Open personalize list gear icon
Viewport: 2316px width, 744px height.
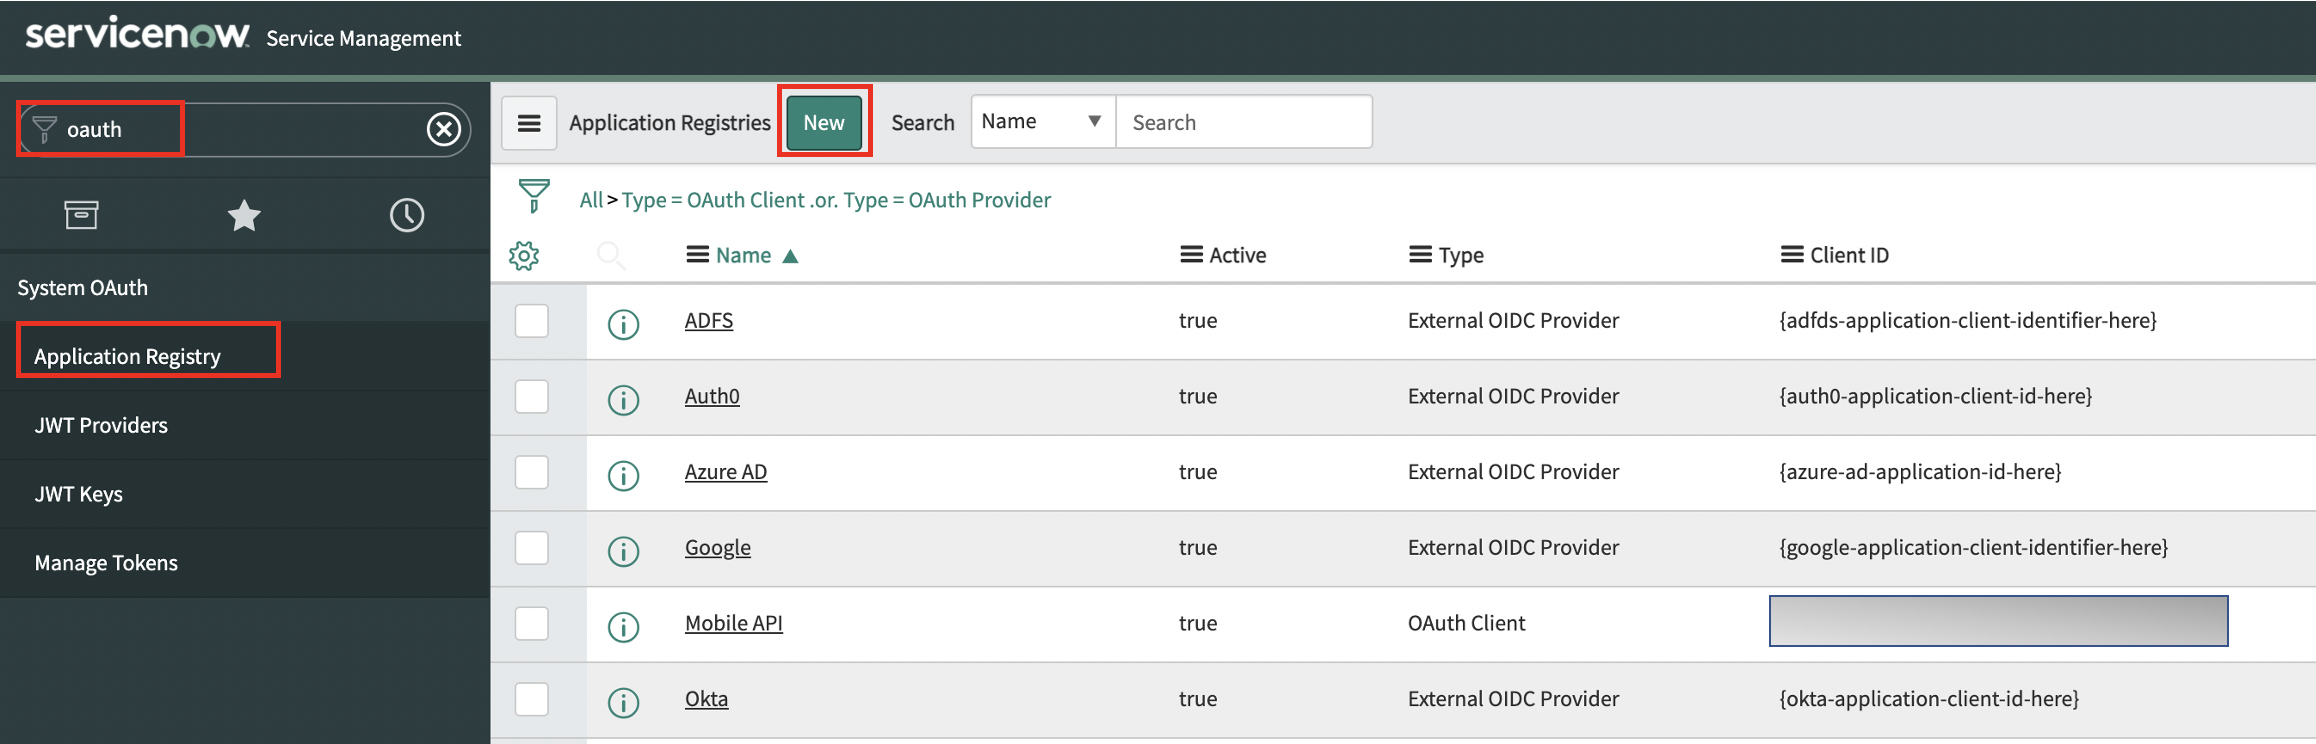point(524,256)
